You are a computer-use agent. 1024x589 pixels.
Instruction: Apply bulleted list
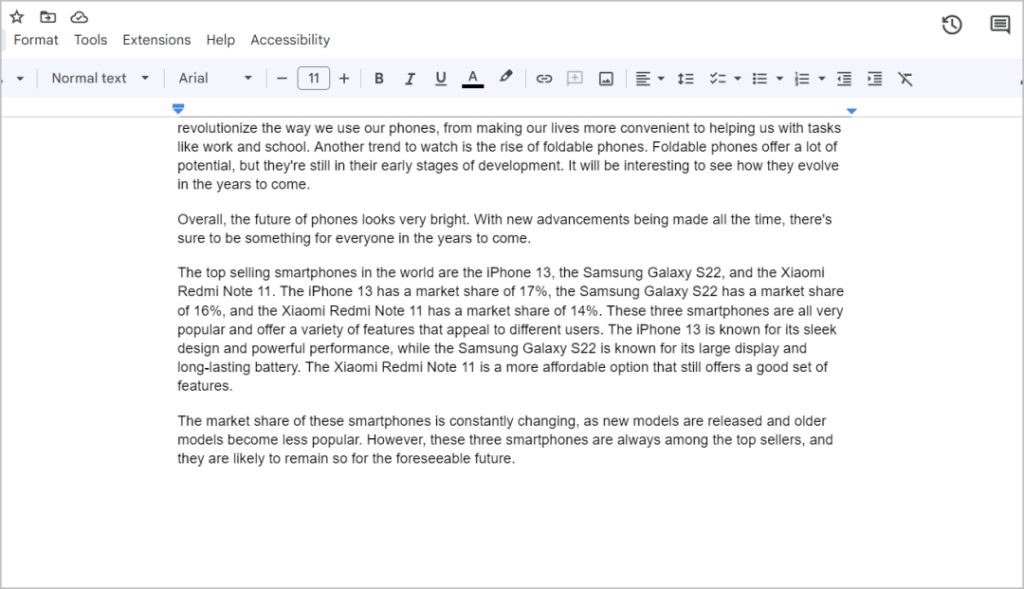(x=760, y=78)
